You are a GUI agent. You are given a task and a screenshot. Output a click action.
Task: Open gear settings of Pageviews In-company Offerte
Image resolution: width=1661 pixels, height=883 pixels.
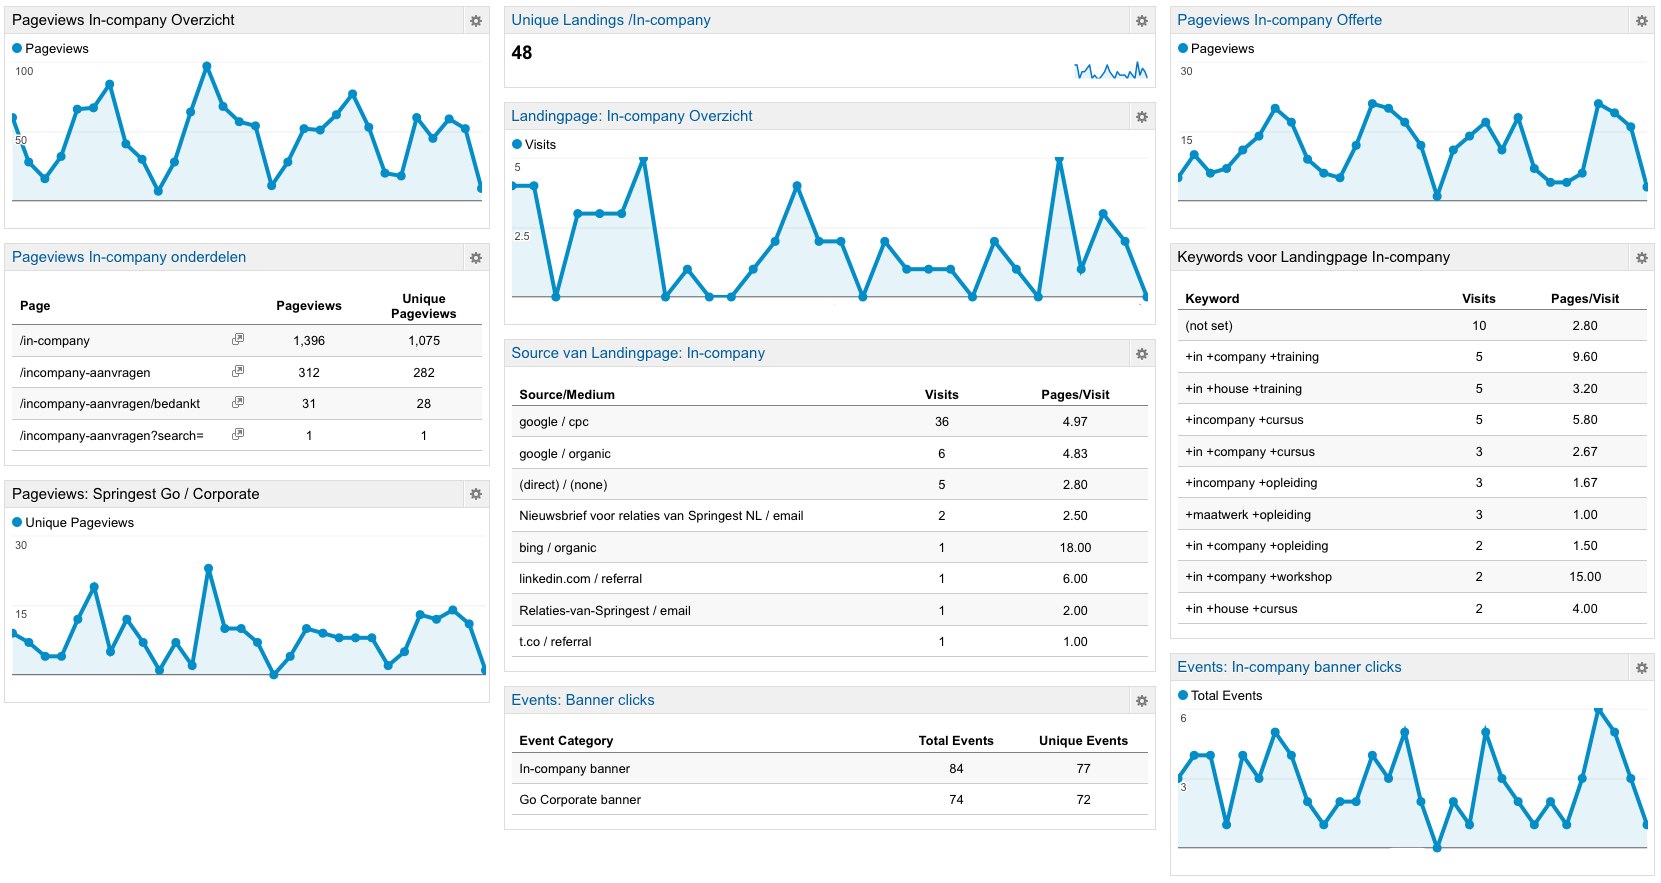[1641, 21]
